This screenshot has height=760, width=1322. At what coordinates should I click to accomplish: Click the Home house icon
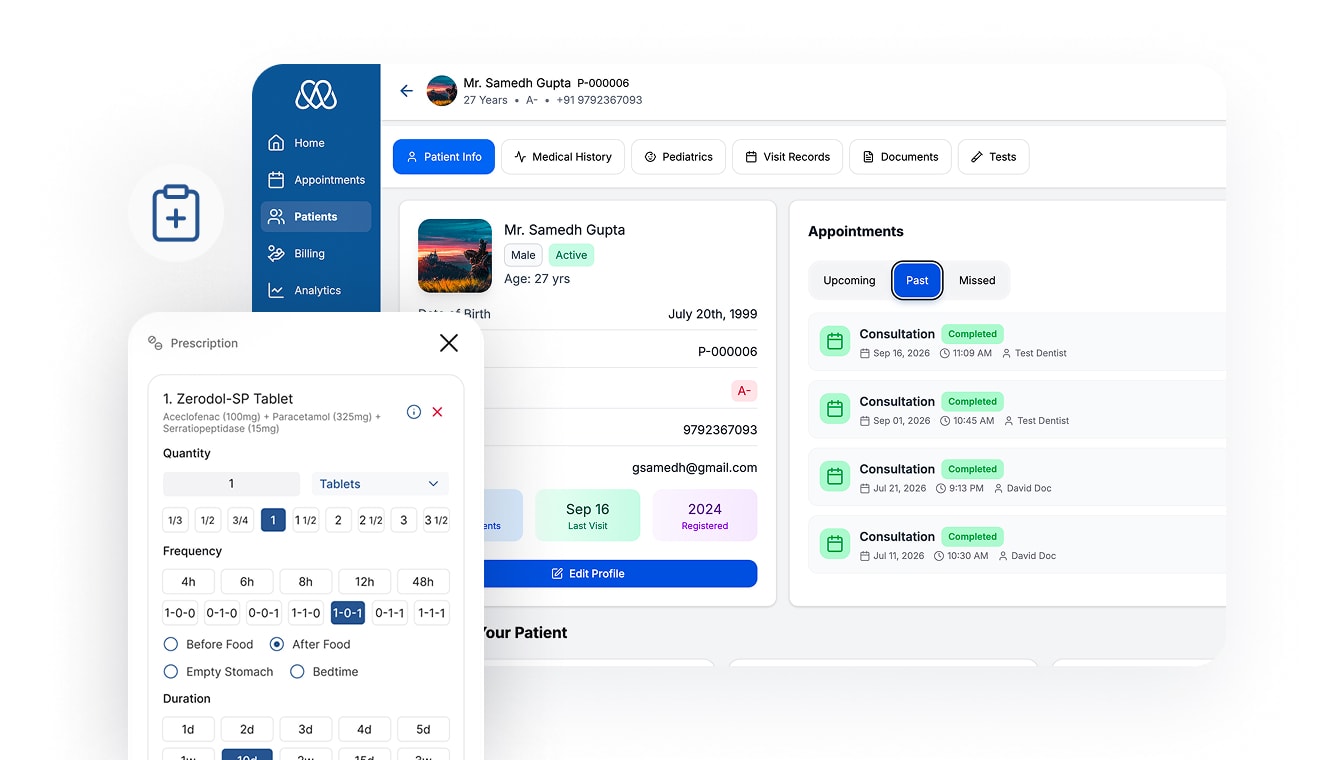(x=276, y=143)
